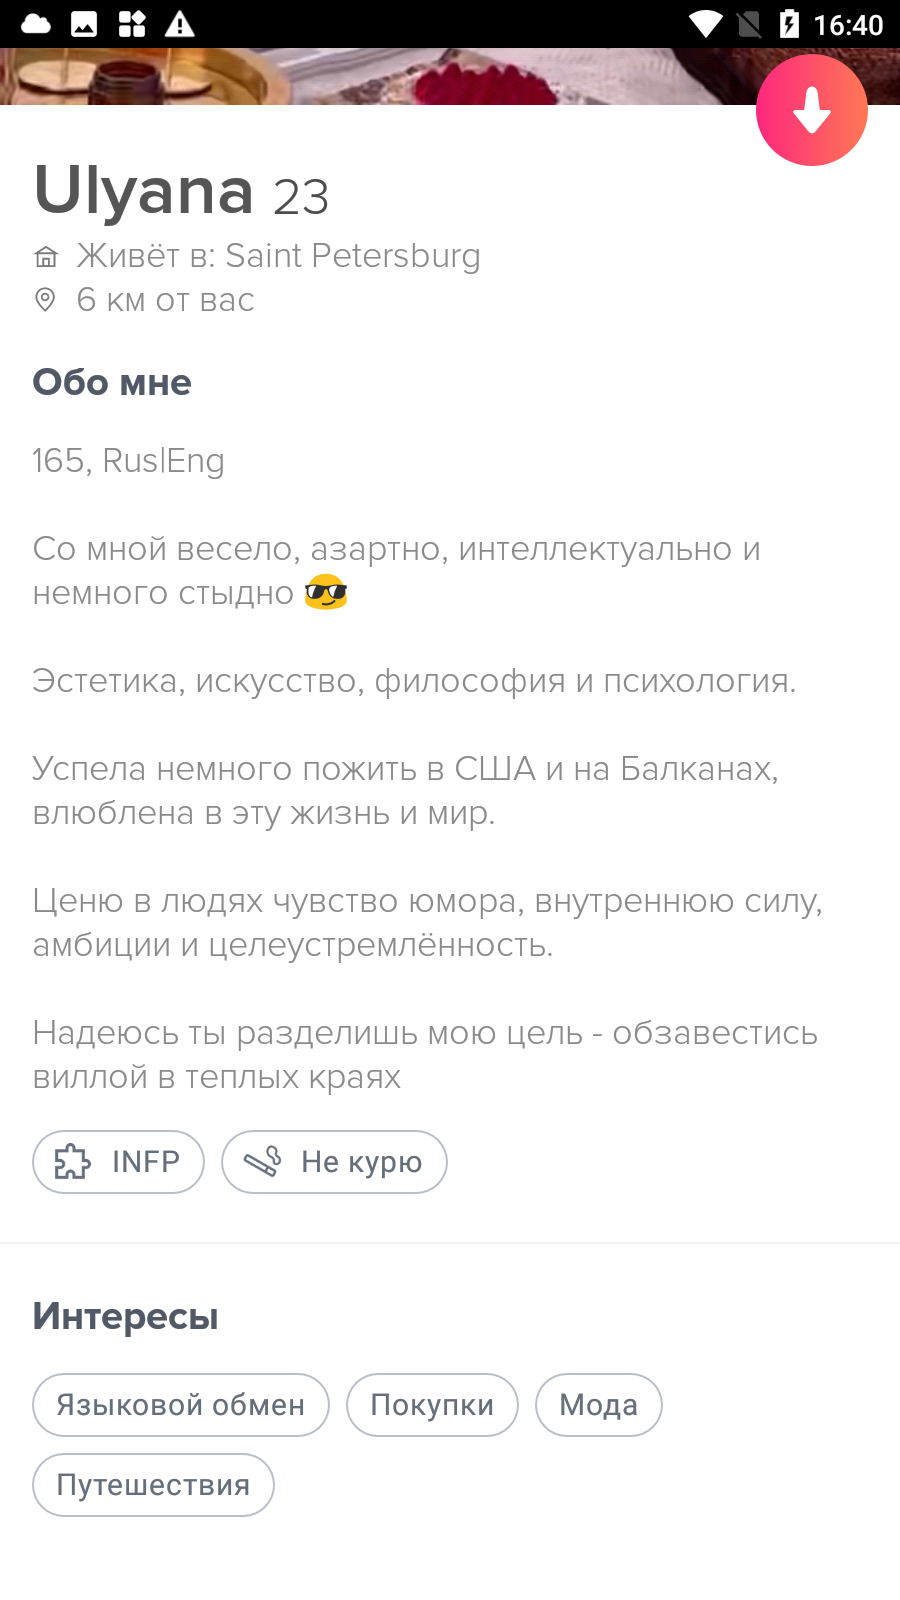Select the Не курю lifestyle chip
The width and height of the screenshot is (900, 1600).
334,1162
